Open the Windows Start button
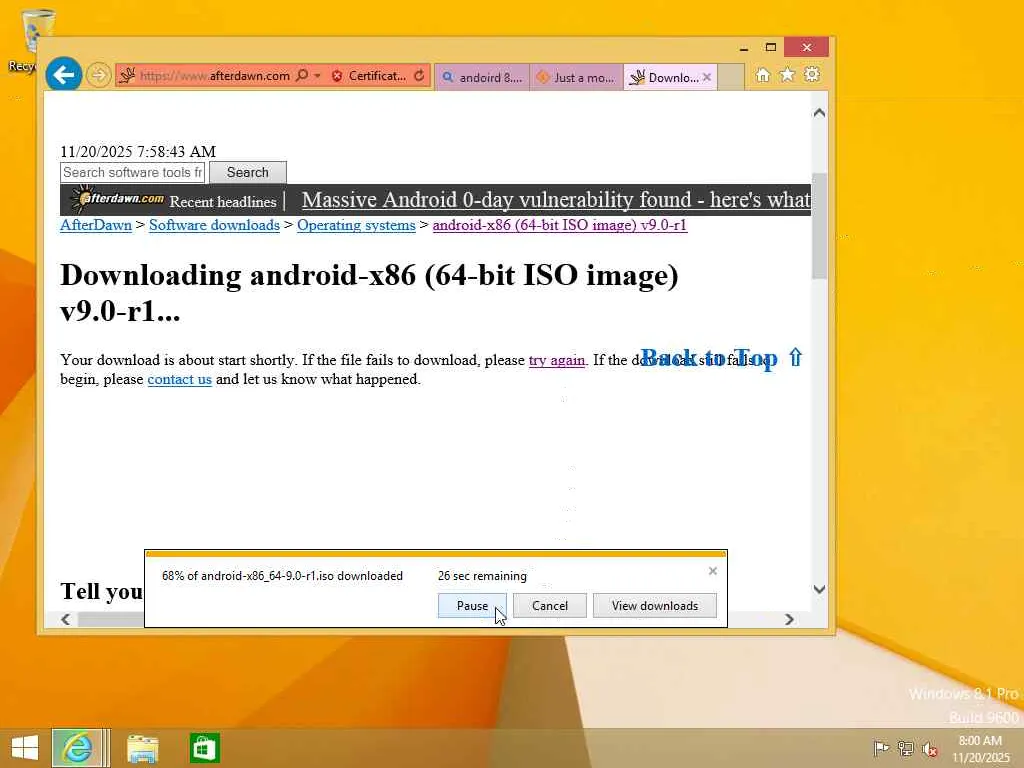This screenshot has width=1024, height=768. (x=25, y=748)
